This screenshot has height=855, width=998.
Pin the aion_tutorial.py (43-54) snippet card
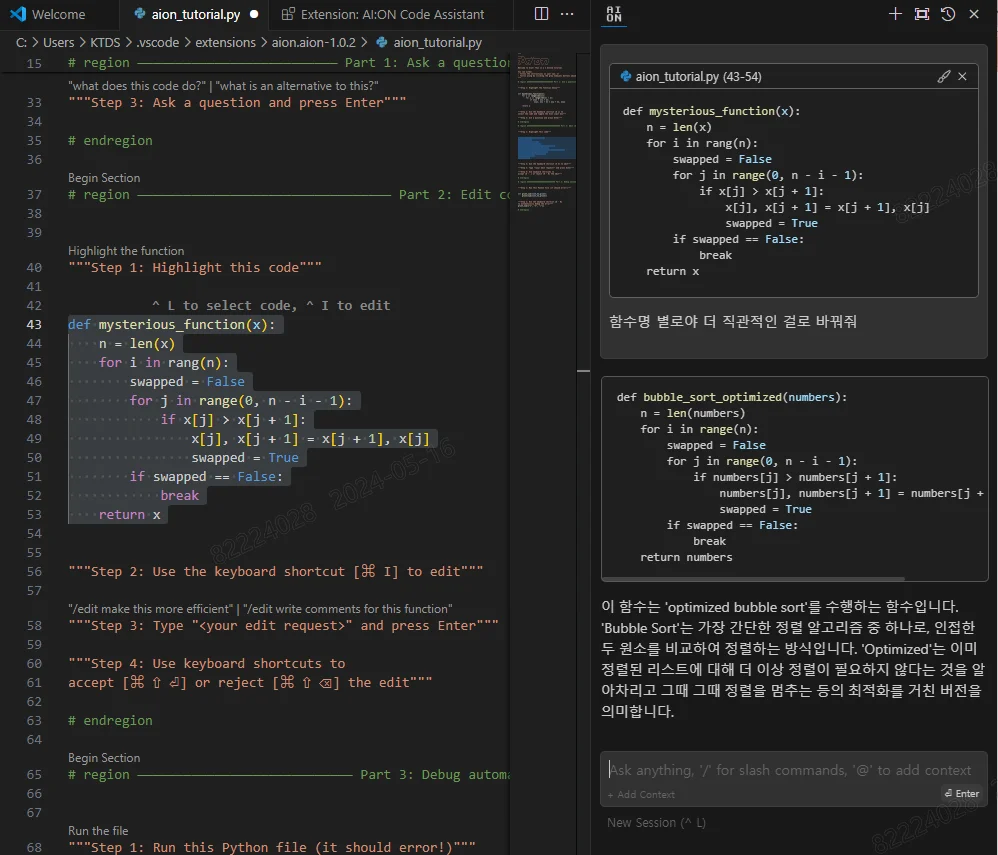943,75
